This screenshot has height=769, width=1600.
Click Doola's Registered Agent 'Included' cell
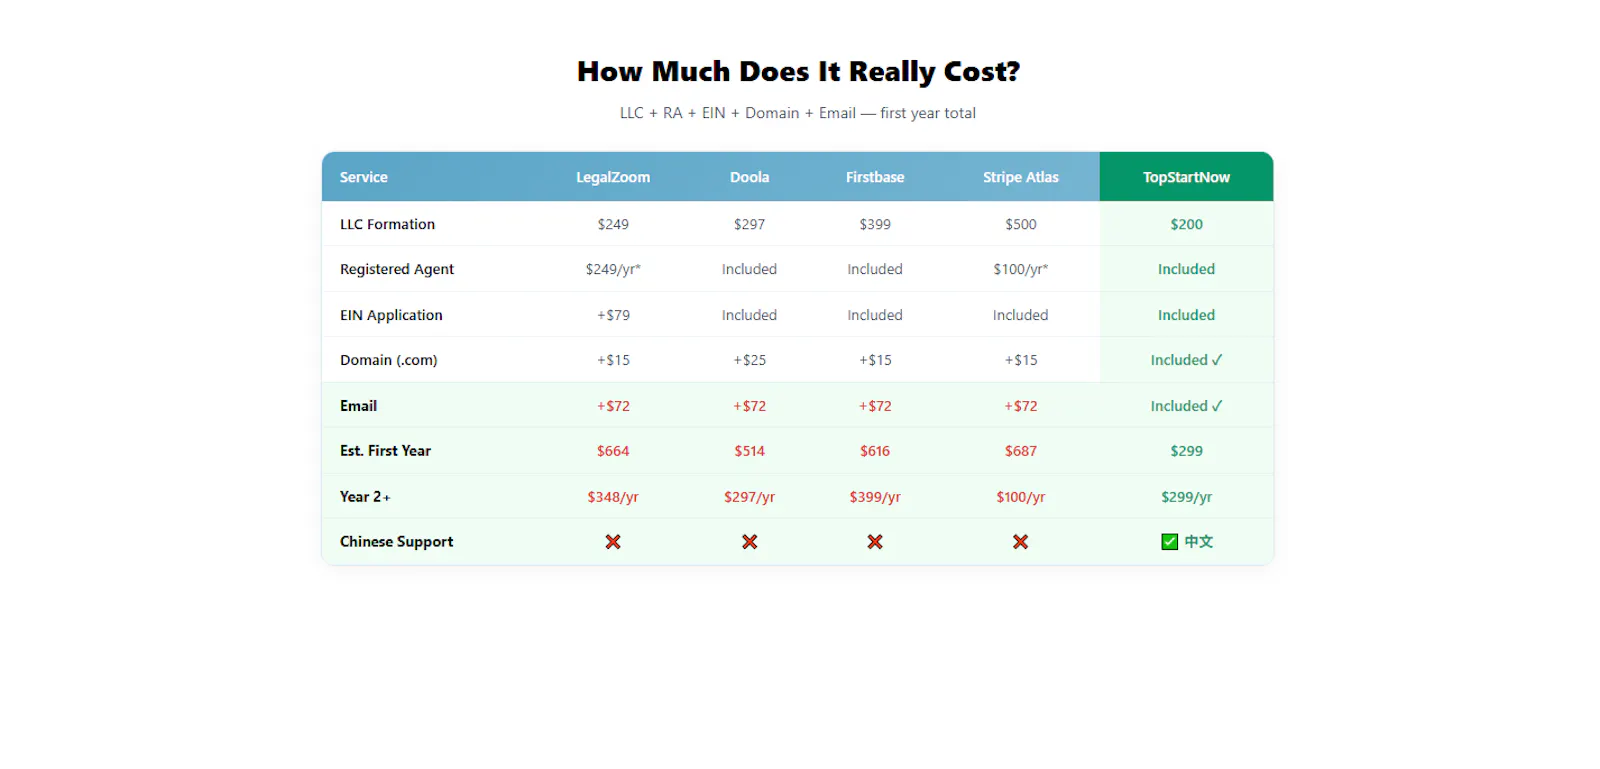click(749, 269)
